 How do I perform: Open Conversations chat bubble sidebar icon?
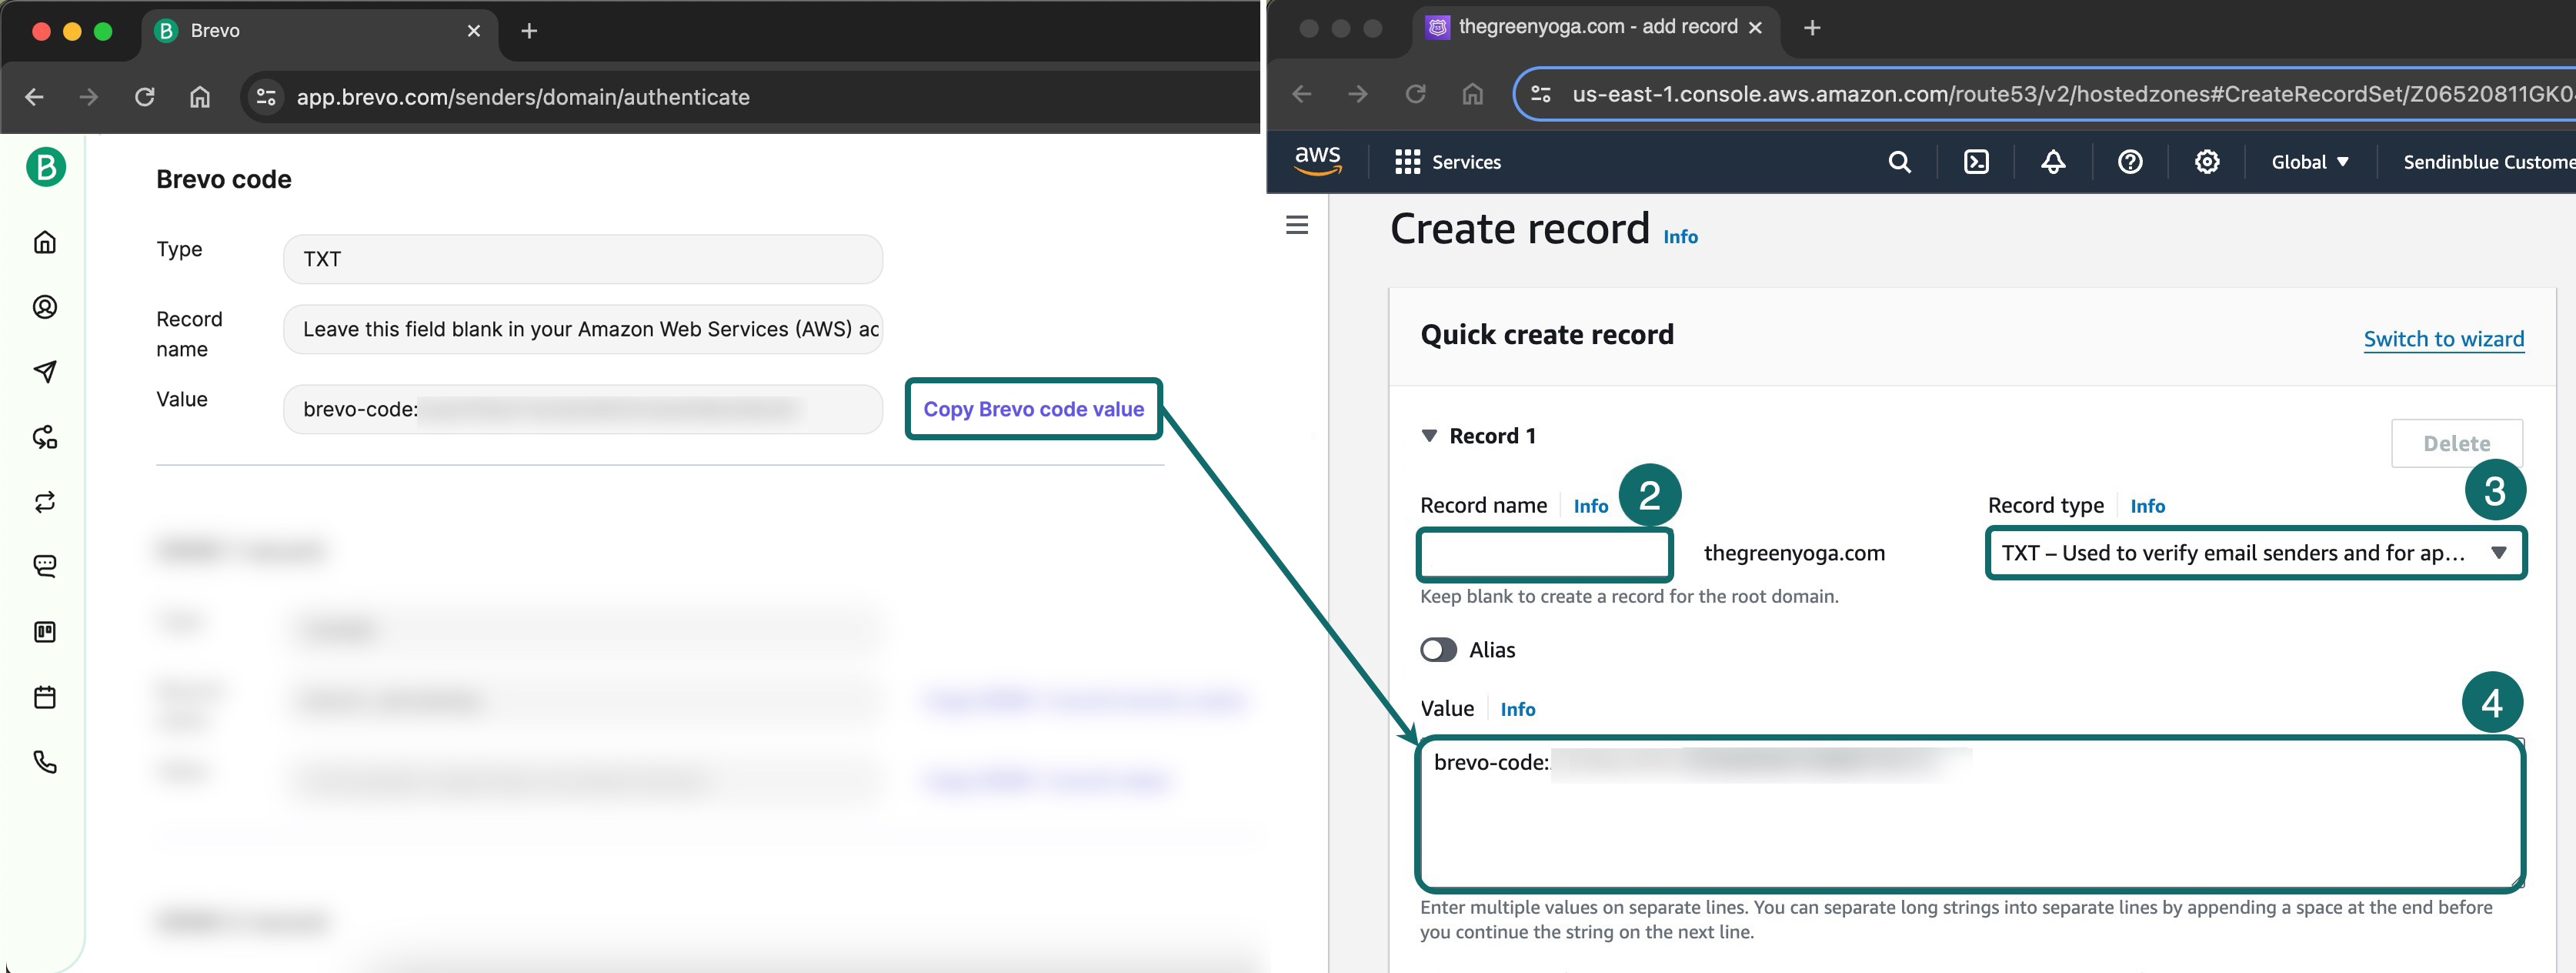click(x=45, y=567)
